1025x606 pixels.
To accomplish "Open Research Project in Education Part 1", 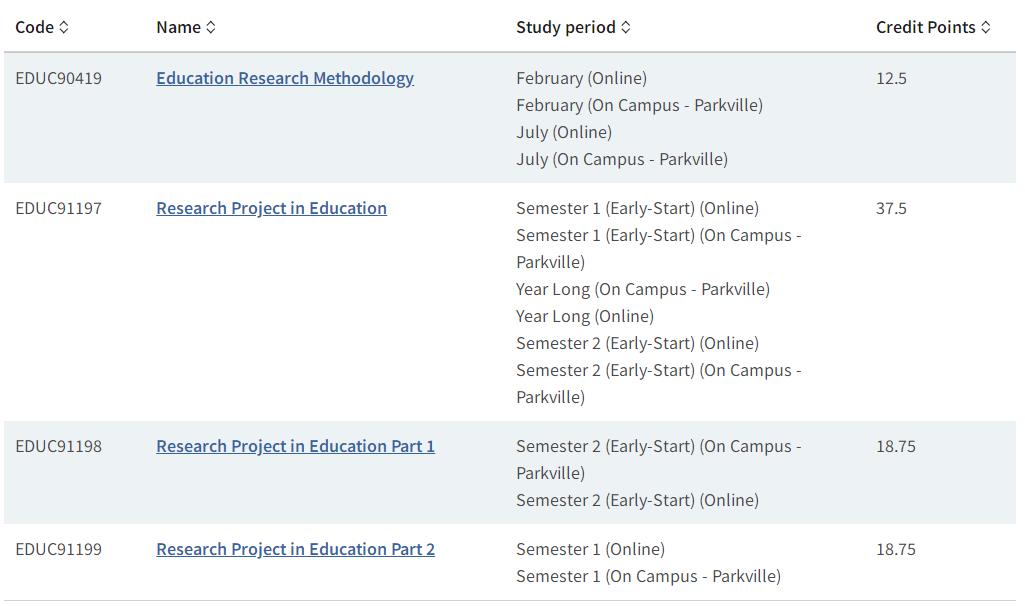I will click(295, 446).
